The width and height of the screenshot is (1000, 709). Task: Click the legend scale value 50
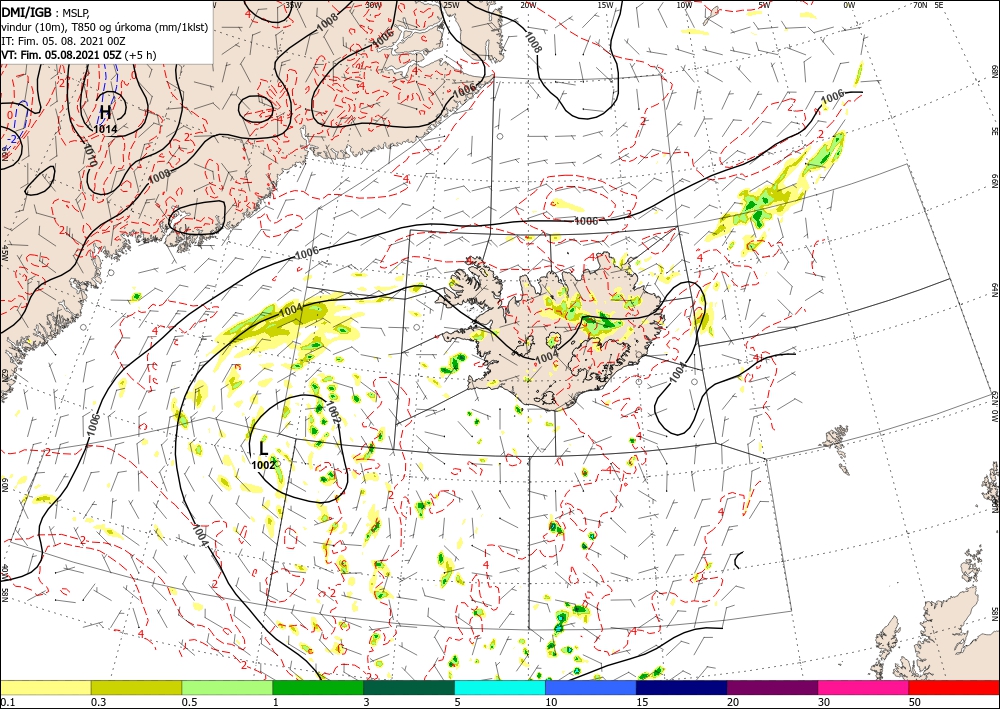tap(915, 702)
